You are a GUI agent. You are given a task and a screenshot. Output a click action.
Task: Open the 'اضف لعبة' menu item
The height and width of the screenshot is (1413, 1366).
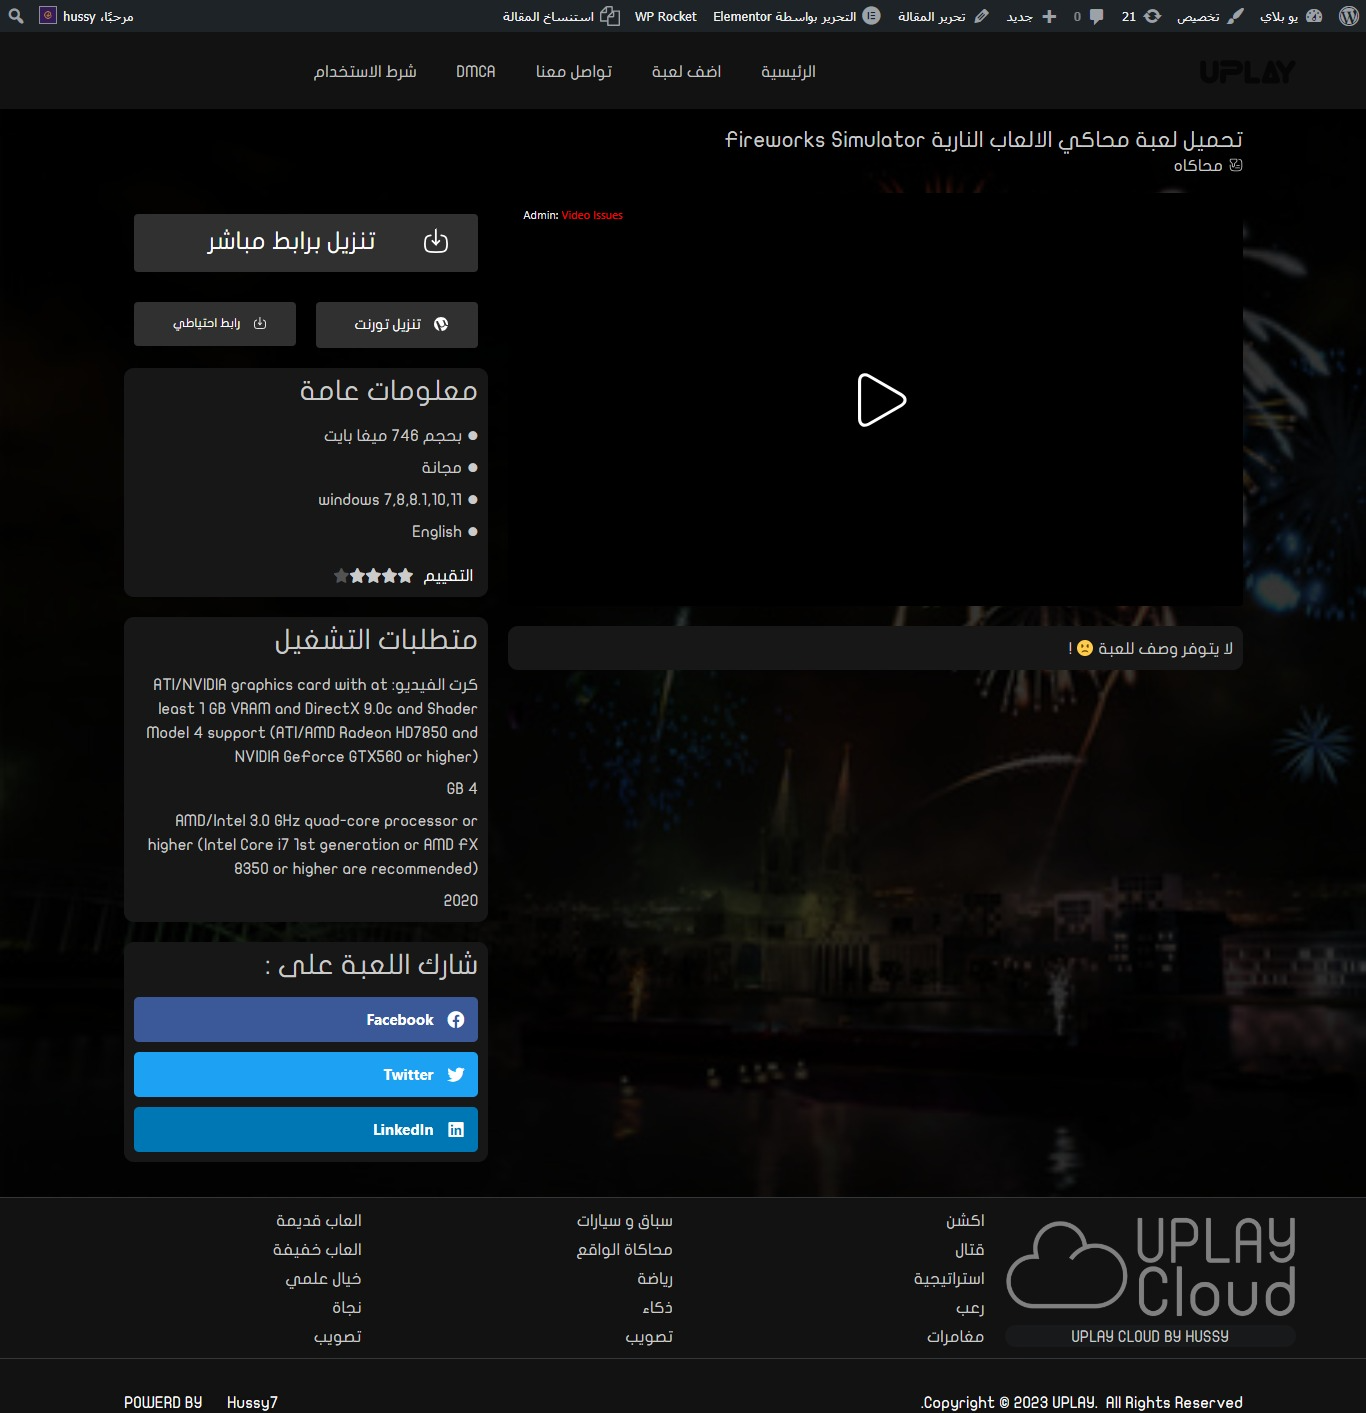pyautogui.click(x=686, y=71)
